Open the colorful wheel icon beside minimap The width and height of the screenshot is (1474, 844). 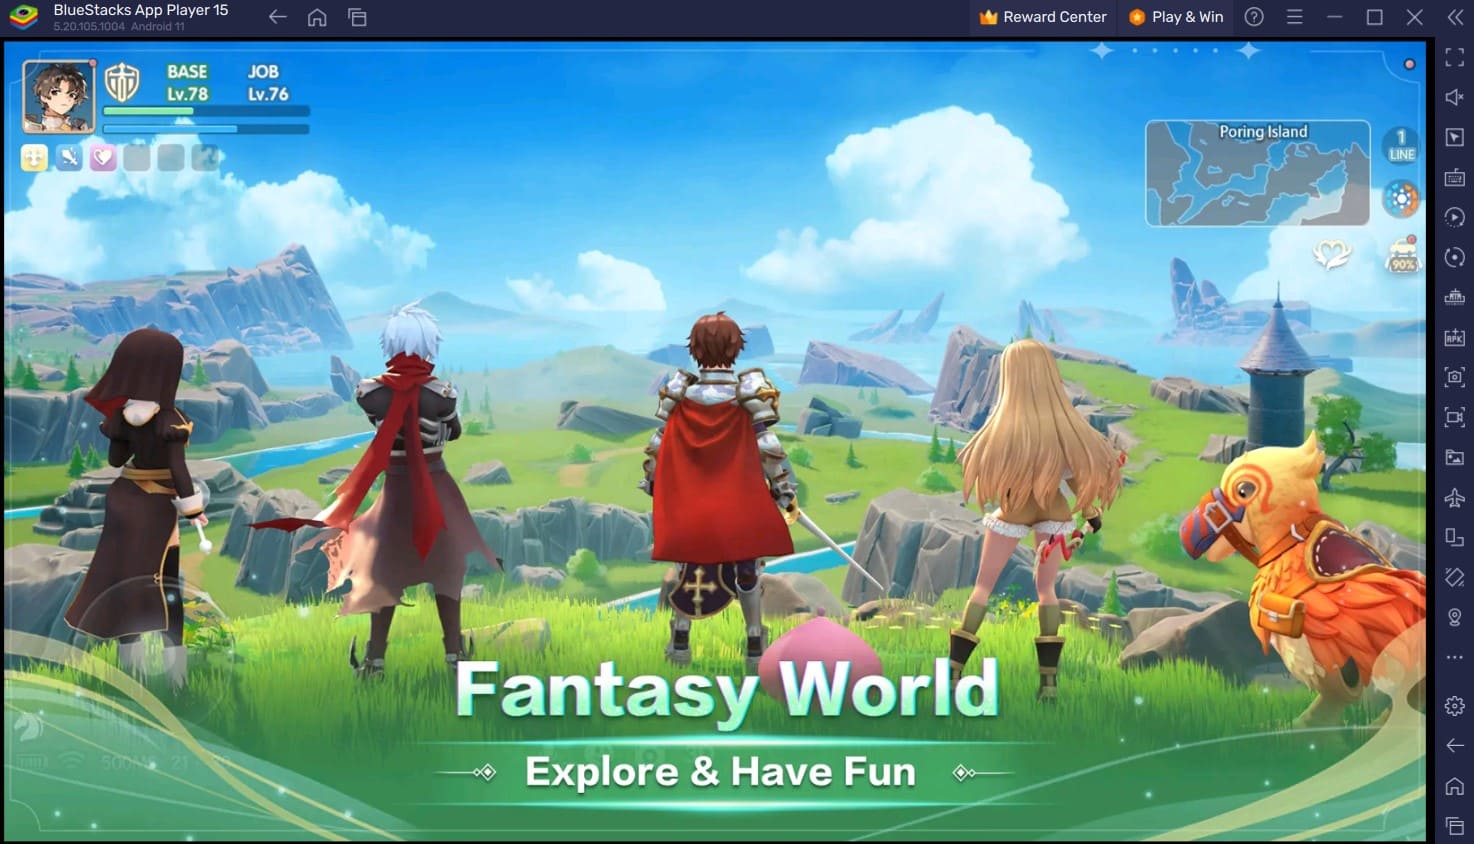[1401, 198]
